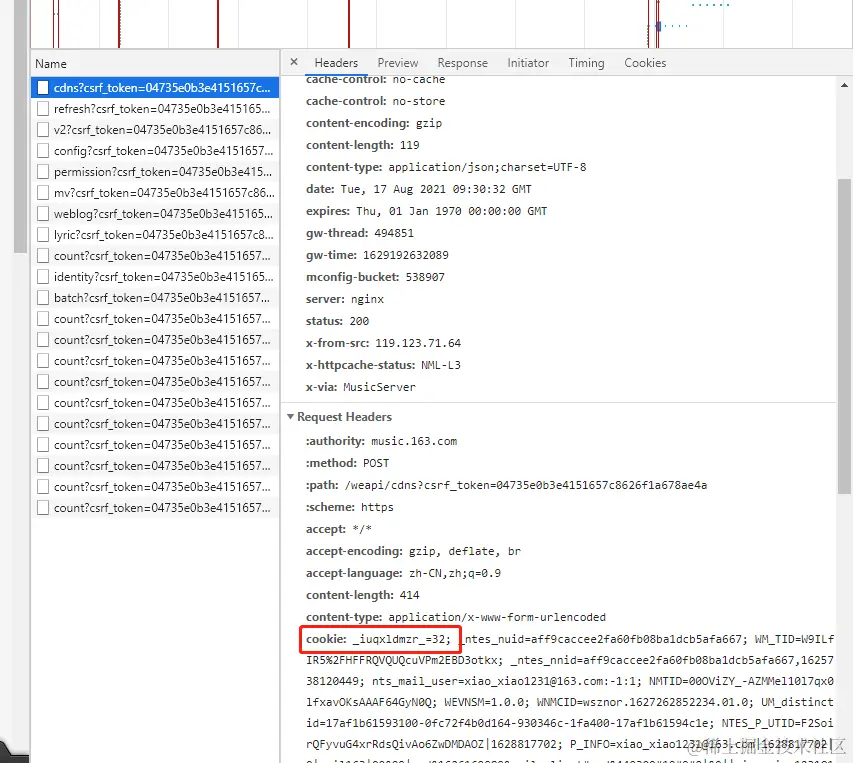This screenshot has height=763, width=853.
Task: Click the scroll-up arrow of headers pane
Action: pos(844,85)
